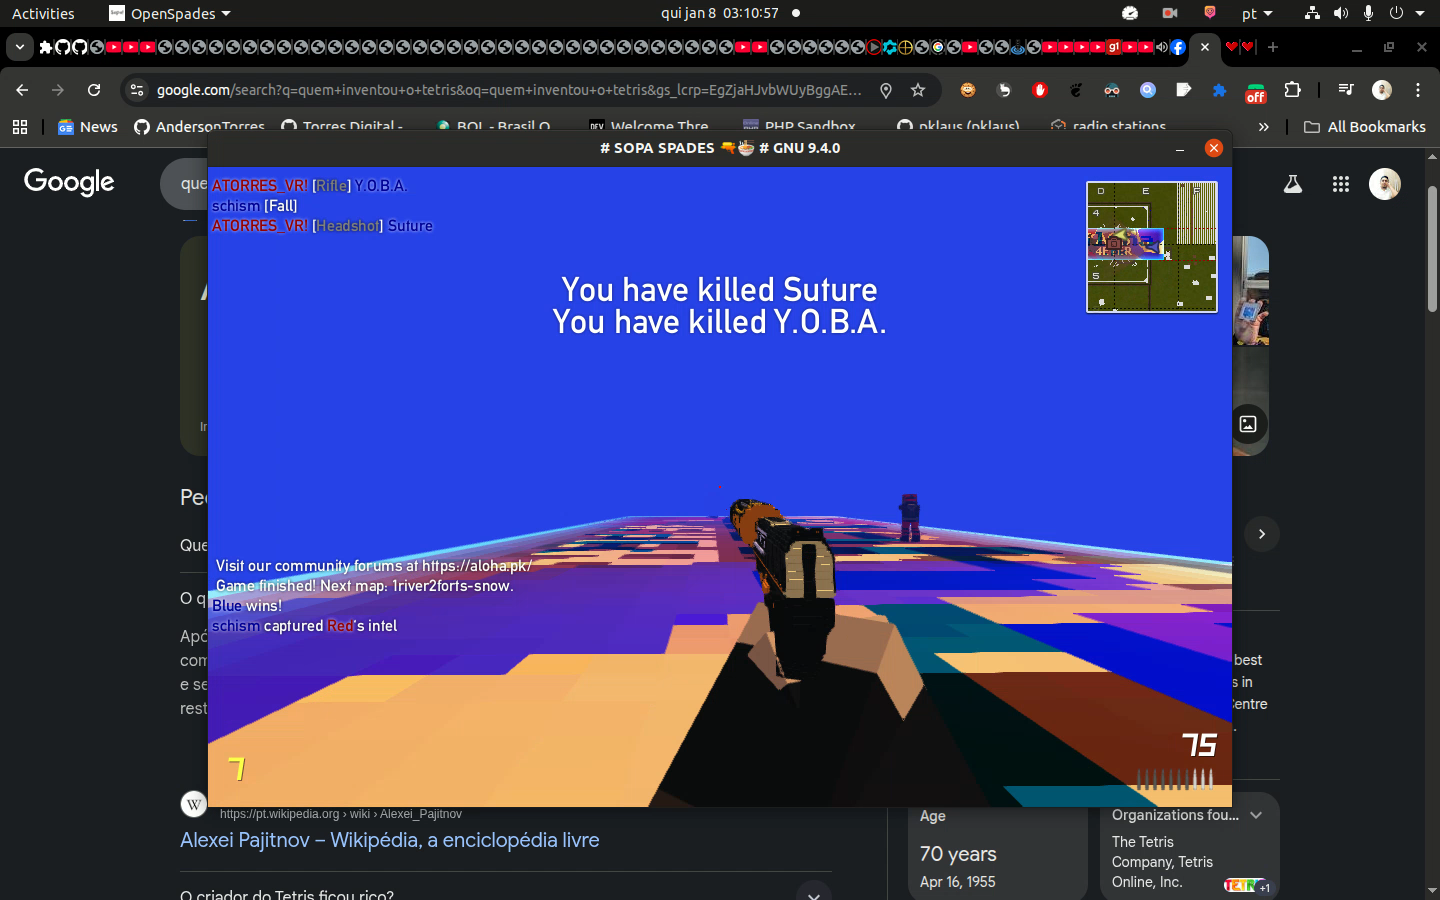Open the Cookie extension icon
Image resolution: width=1440 pixels, height=900 pixels.
point(968,90)
